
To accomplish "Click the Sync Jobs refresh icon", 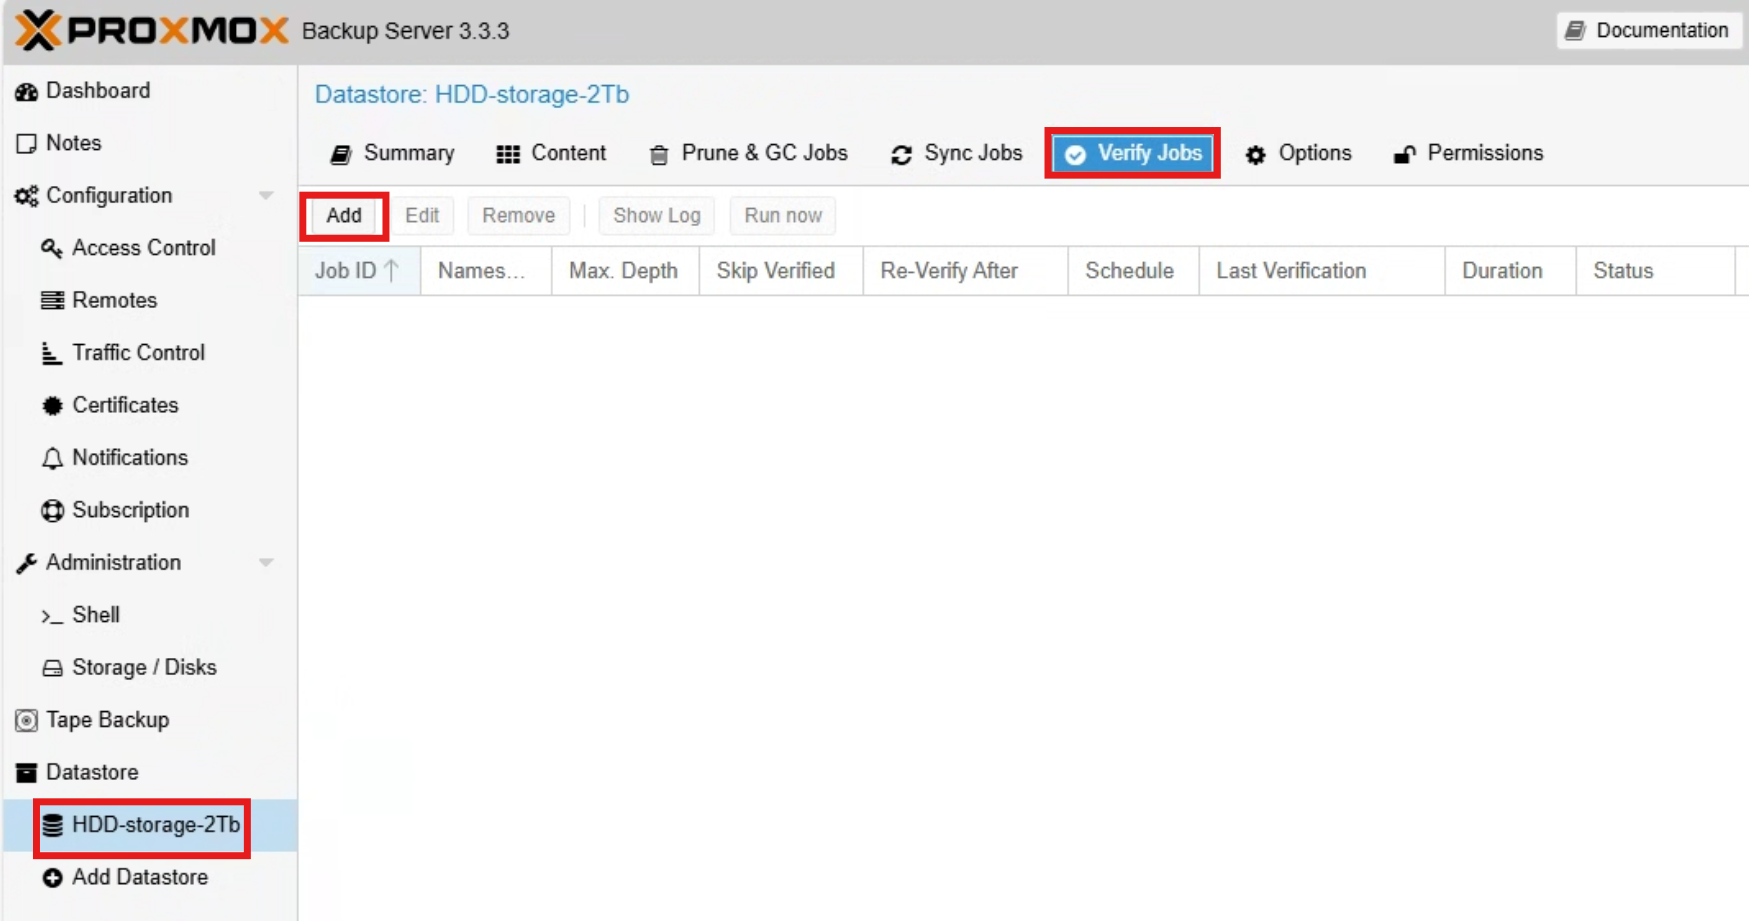I will click(901, 154).
